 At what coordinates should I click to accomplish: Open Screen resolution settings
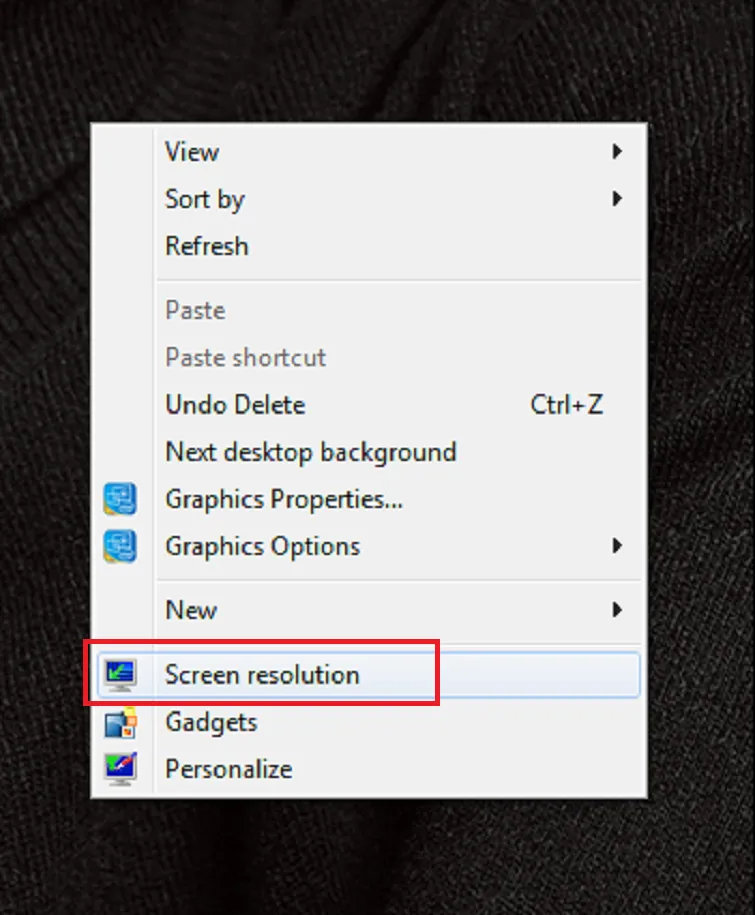tap(261, 674)
